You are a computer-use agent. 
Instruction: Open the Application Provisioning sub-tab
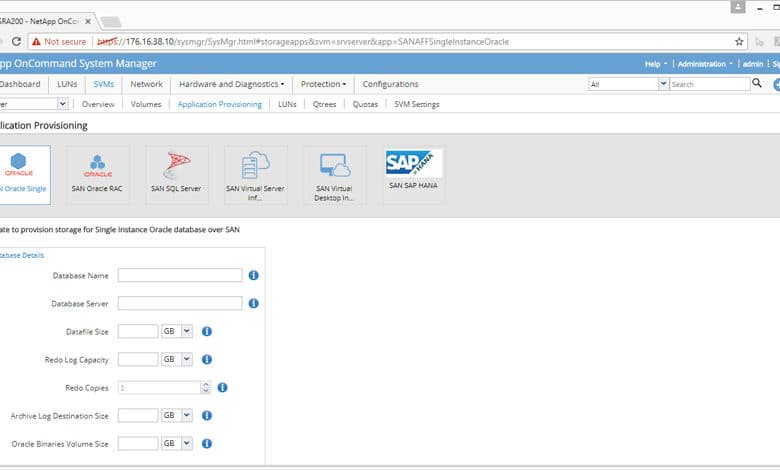coord(219,104)
